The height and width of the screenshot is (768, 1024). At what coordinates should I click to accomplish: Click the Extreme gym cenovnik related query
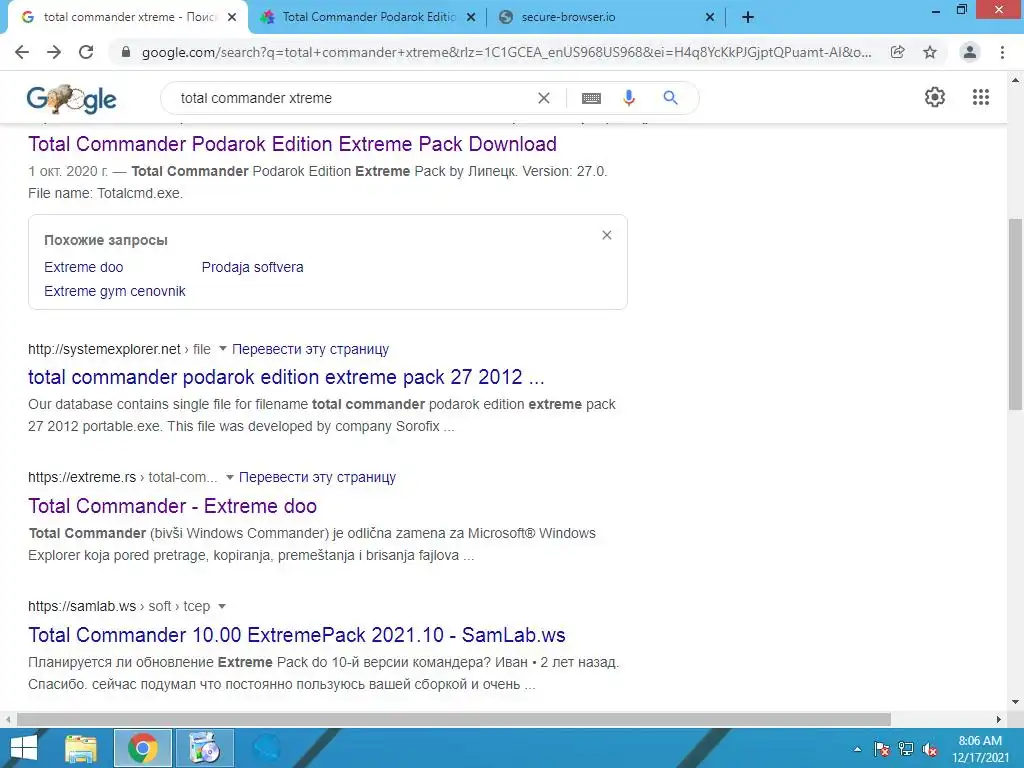point(115,291)
